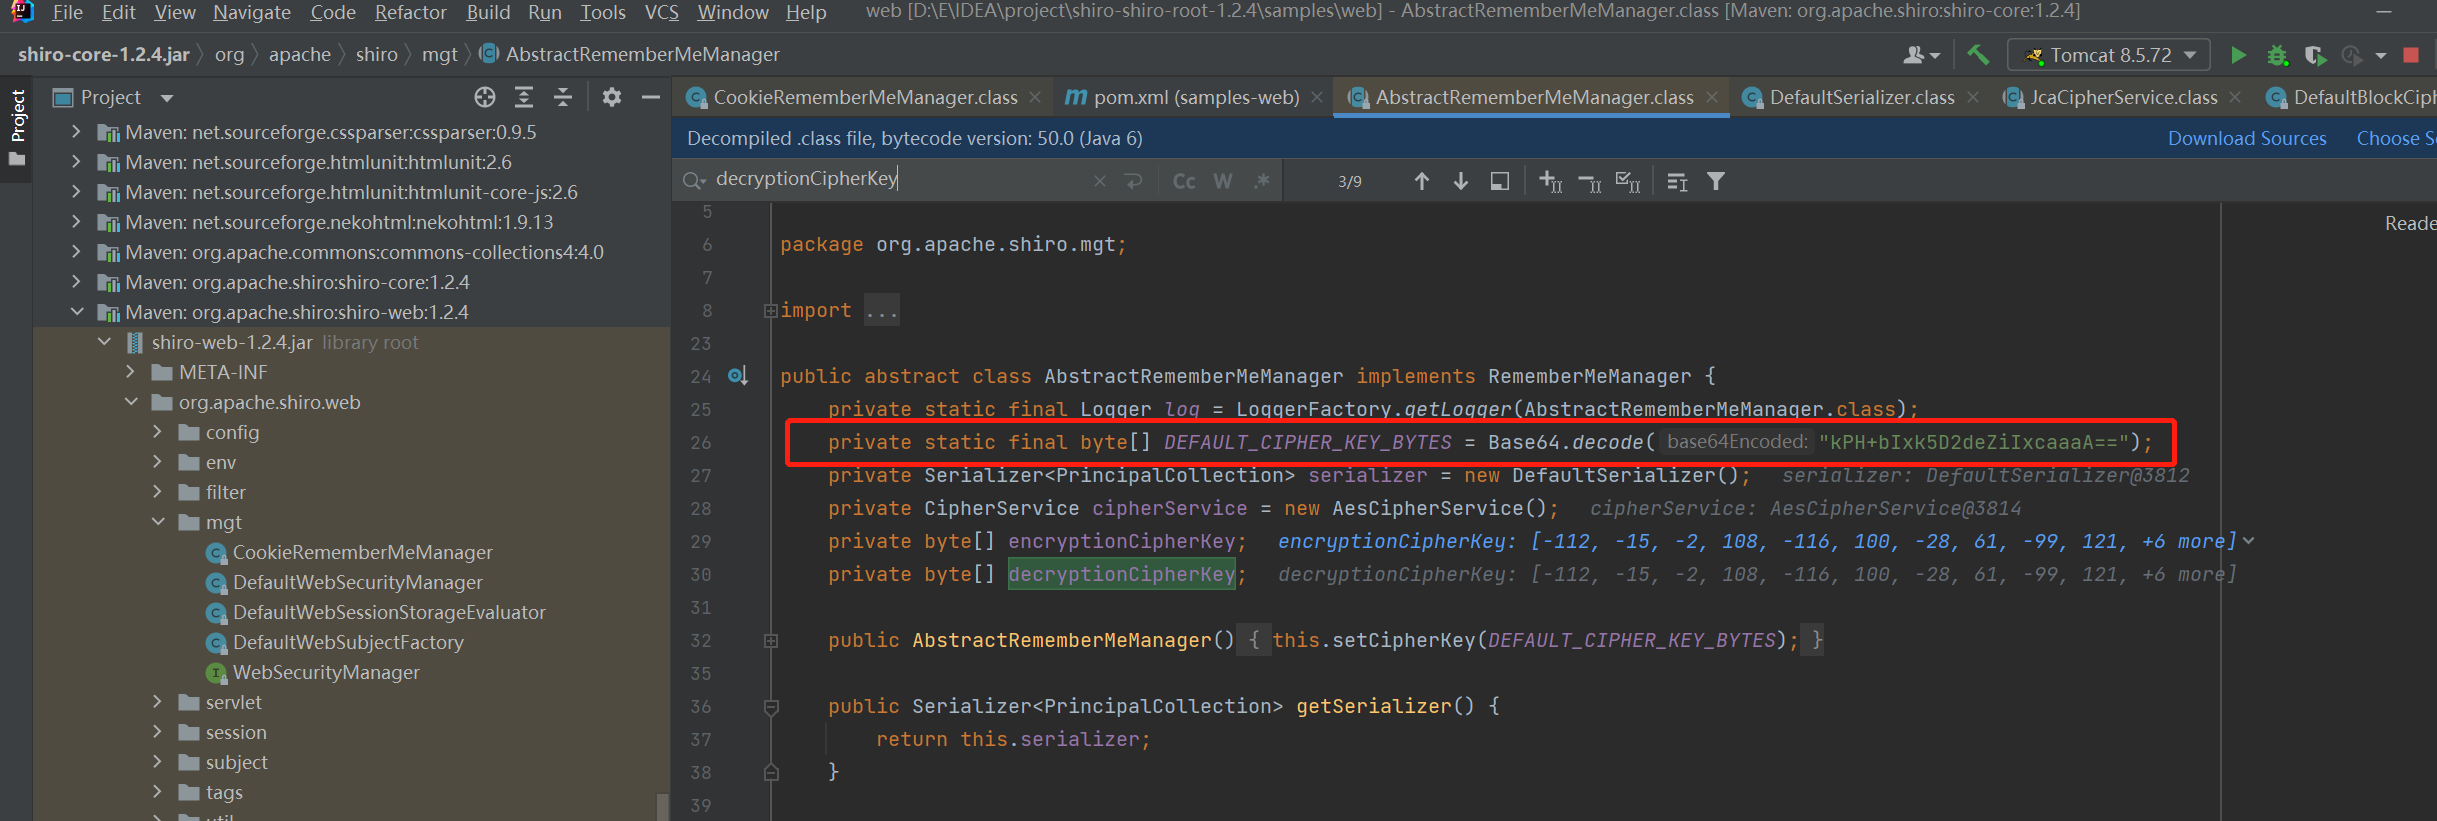Select DefaultWebSessionStorageEvaluator in tree
The image size is (2437, 821).
(x=389, y=612)
